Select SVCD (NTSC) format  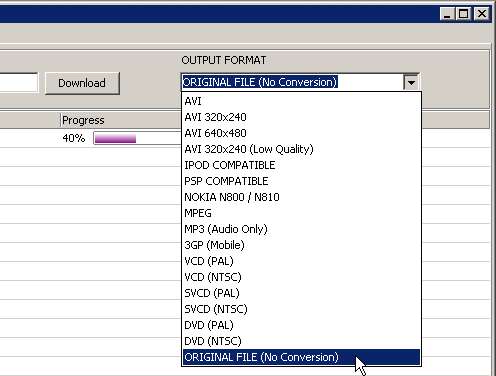[x=301, y=309]
